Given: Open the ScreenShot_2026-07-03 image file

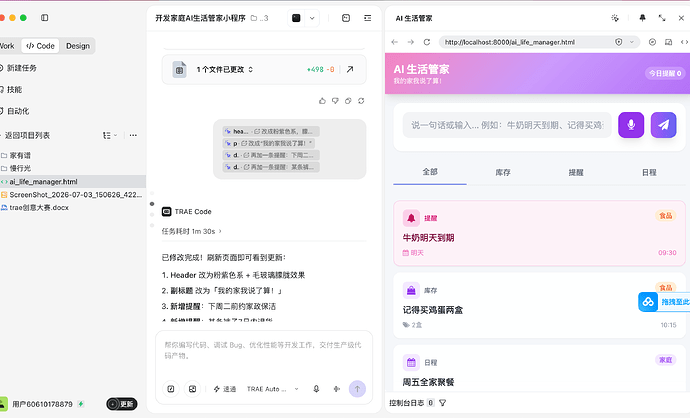Looking at the screenshot, I should point(73,194).
